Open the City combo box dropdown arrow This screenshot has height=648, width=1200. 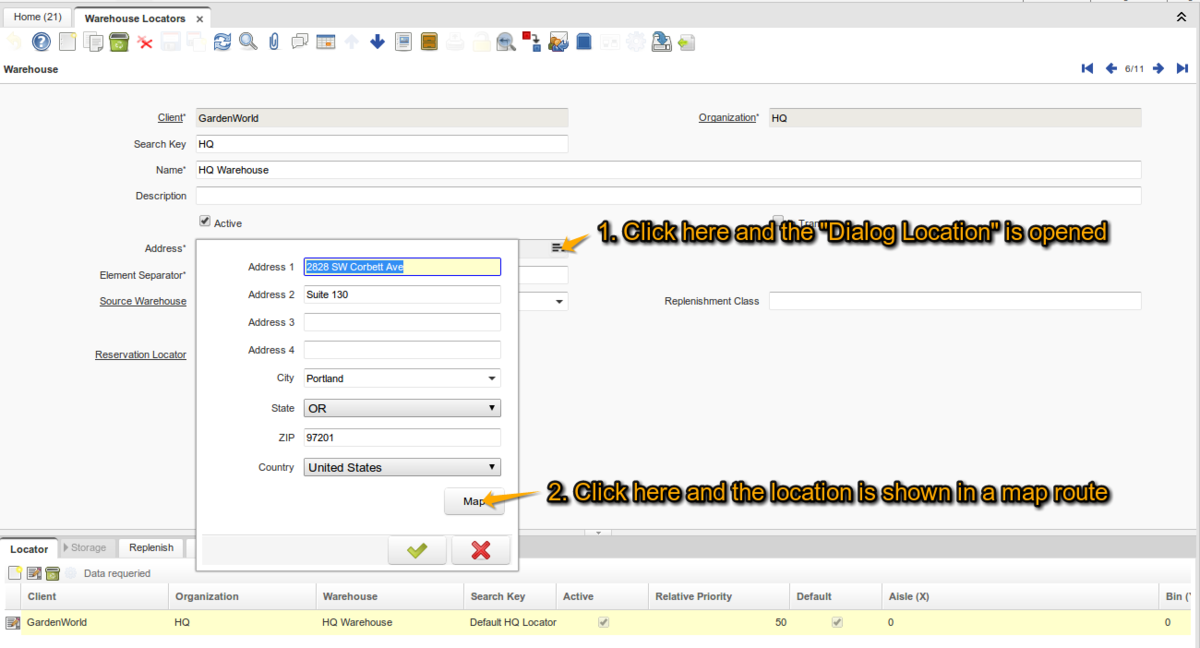492,379
